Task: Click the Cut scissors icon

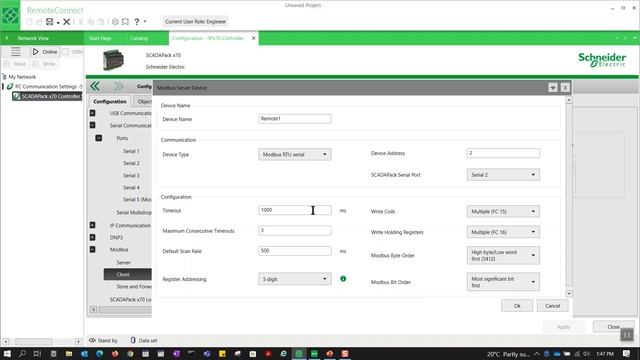Action: point(81,22)
